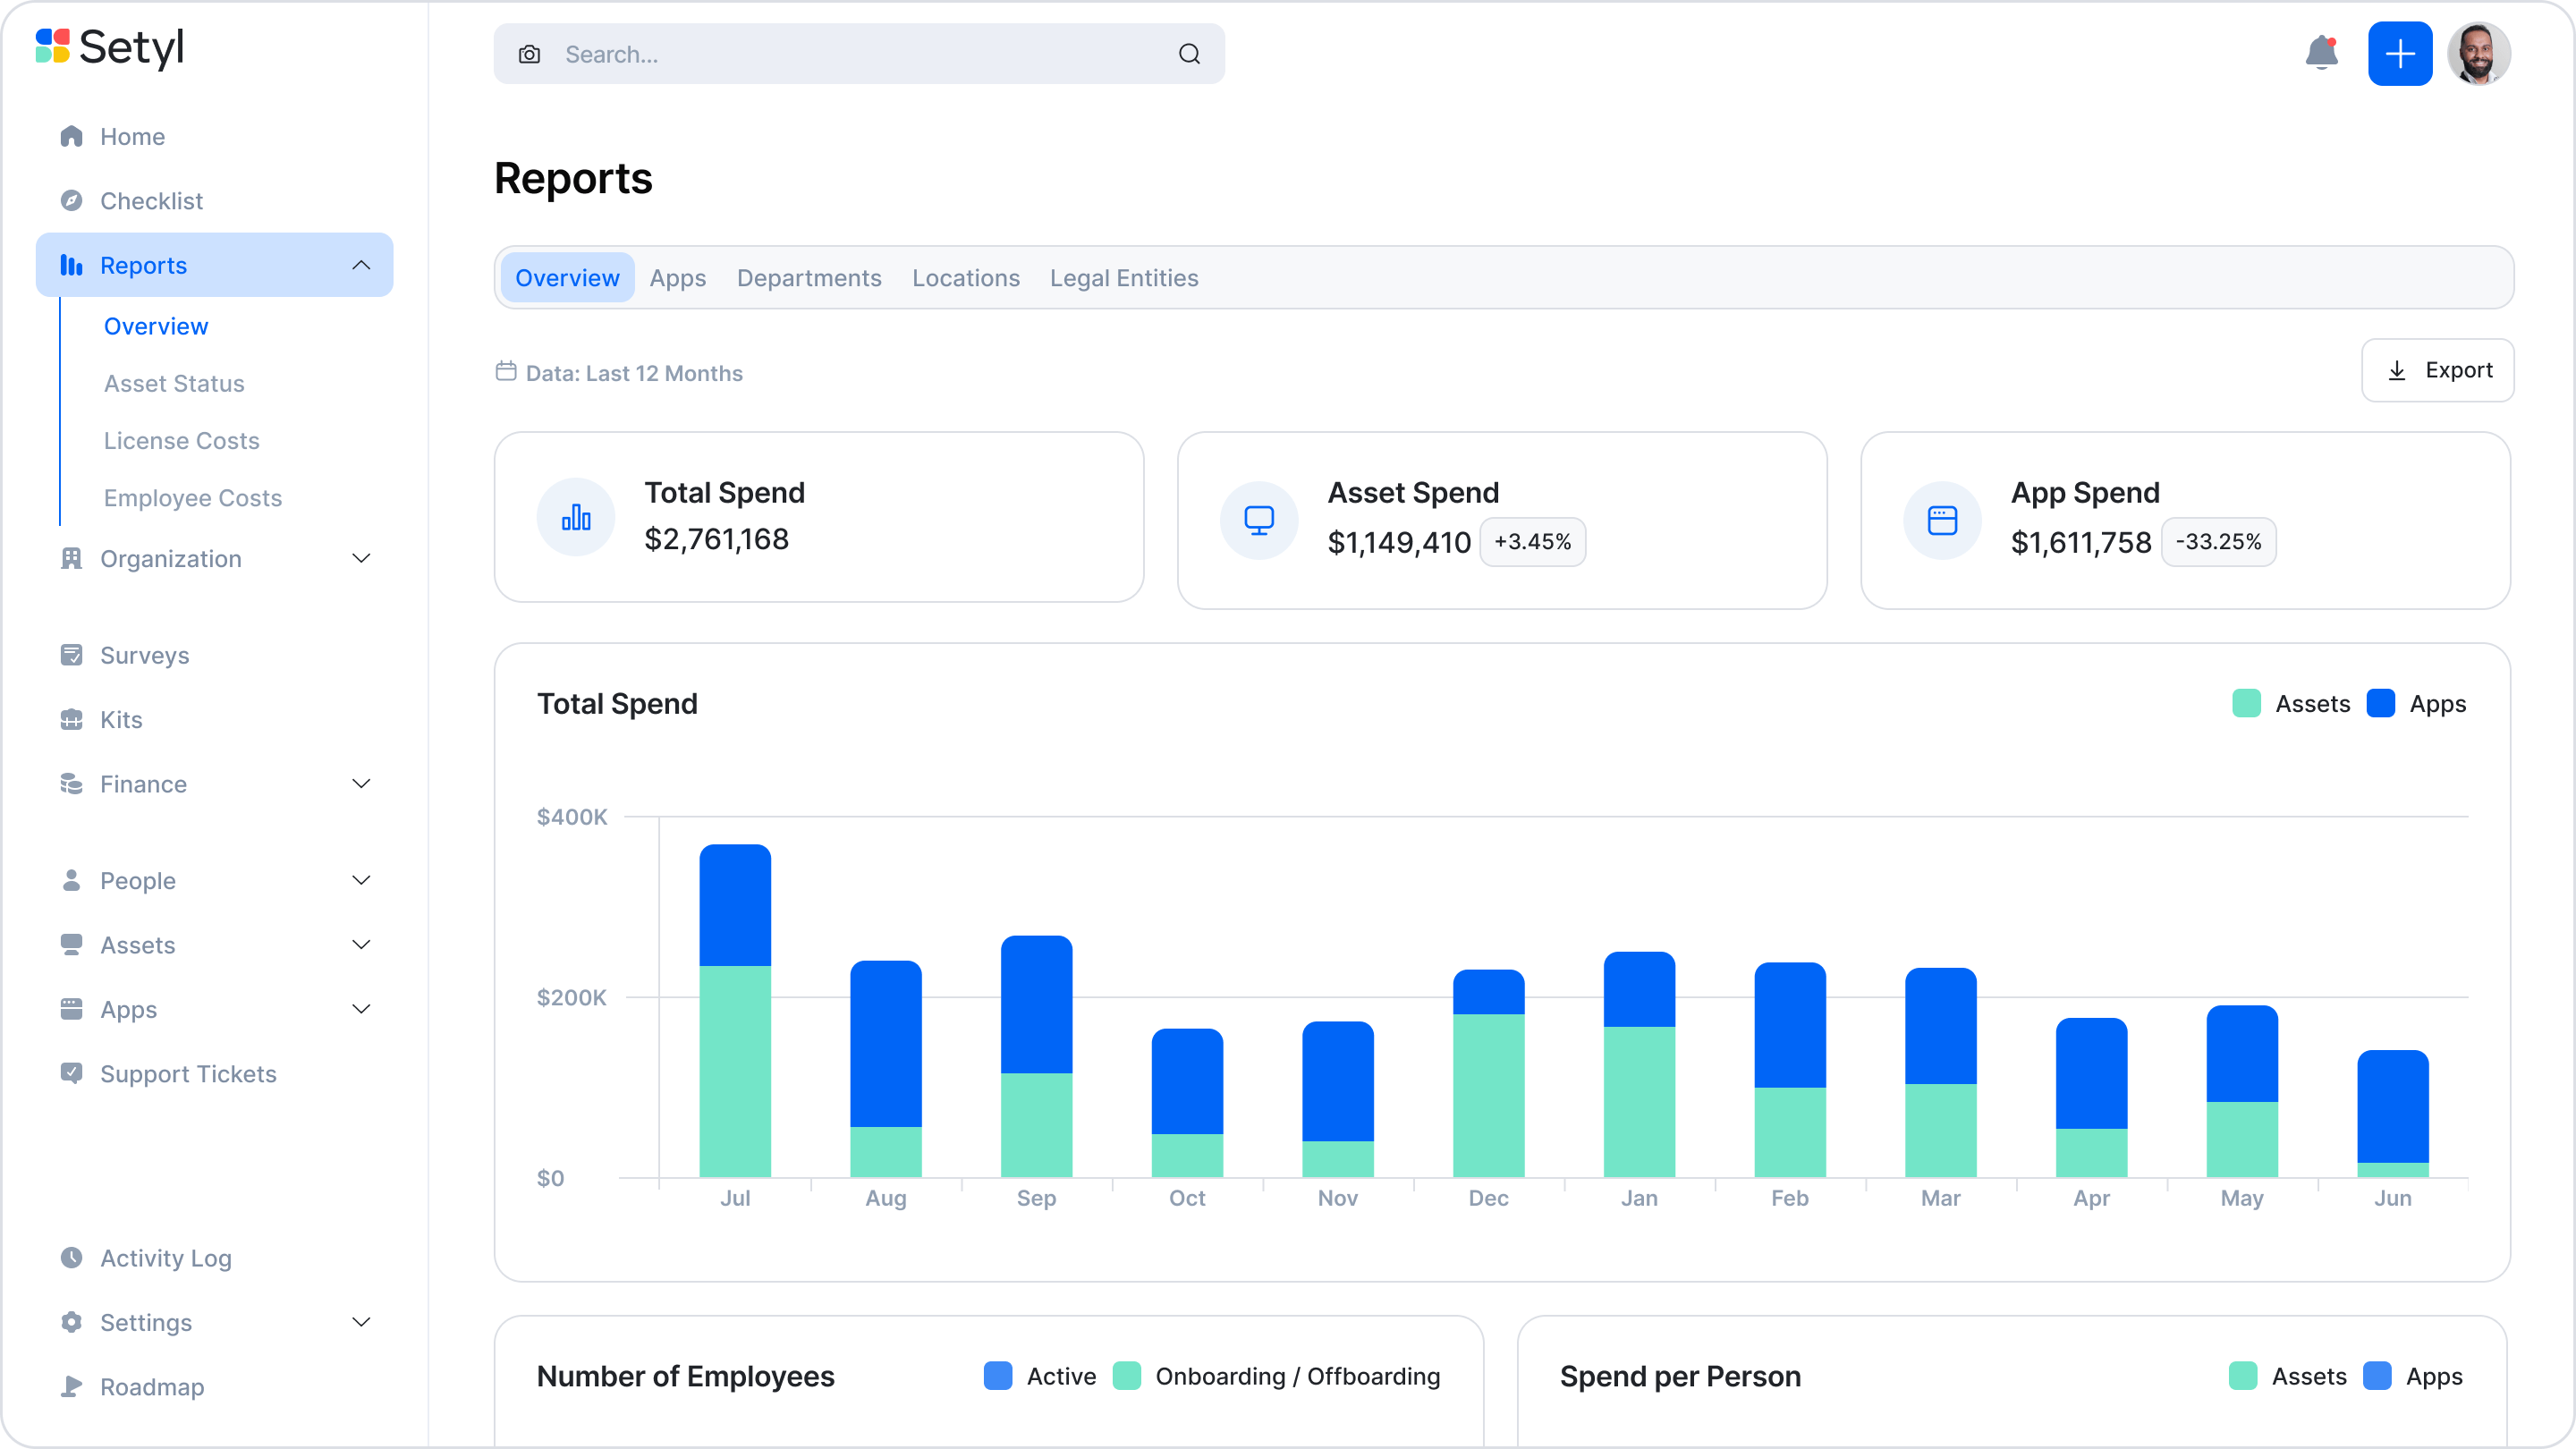This screenshot has width=2576, height=1449.
Task: Collapse the Reports section chevron
Action: coord(361,265)
